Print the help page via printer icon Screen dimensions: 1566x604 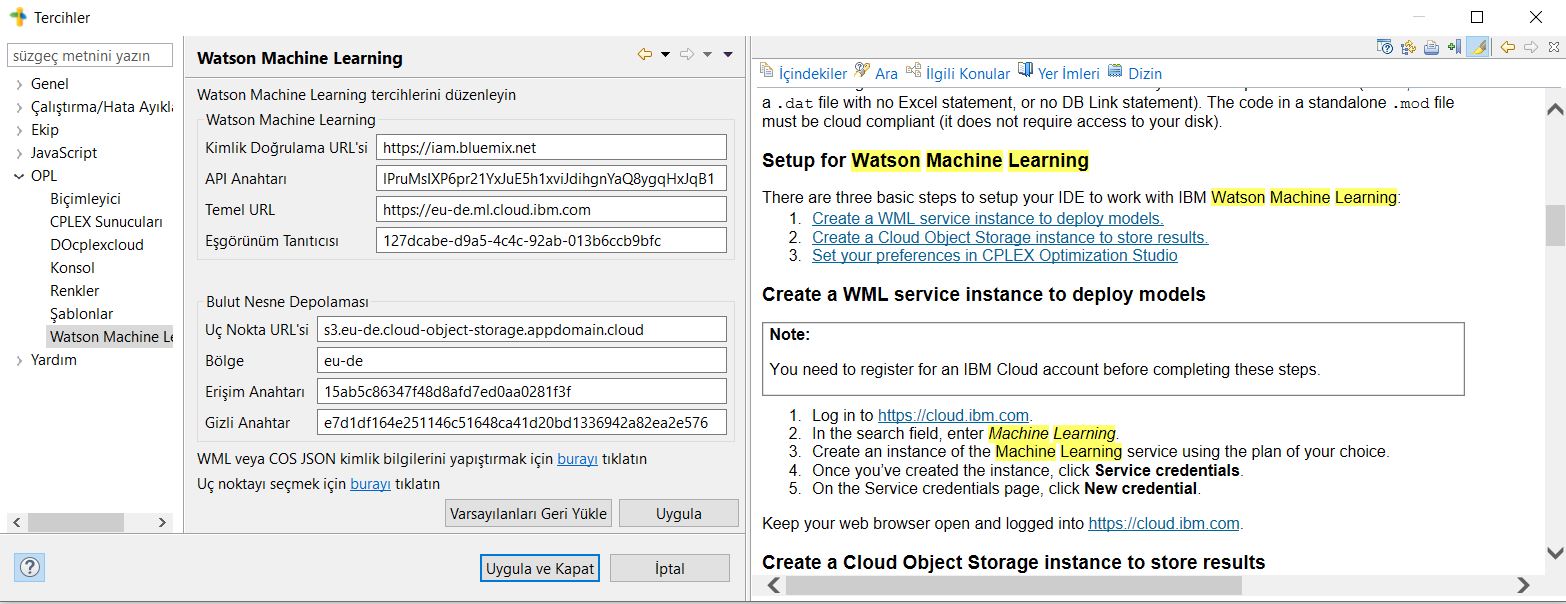click(x=1432, y=47)
